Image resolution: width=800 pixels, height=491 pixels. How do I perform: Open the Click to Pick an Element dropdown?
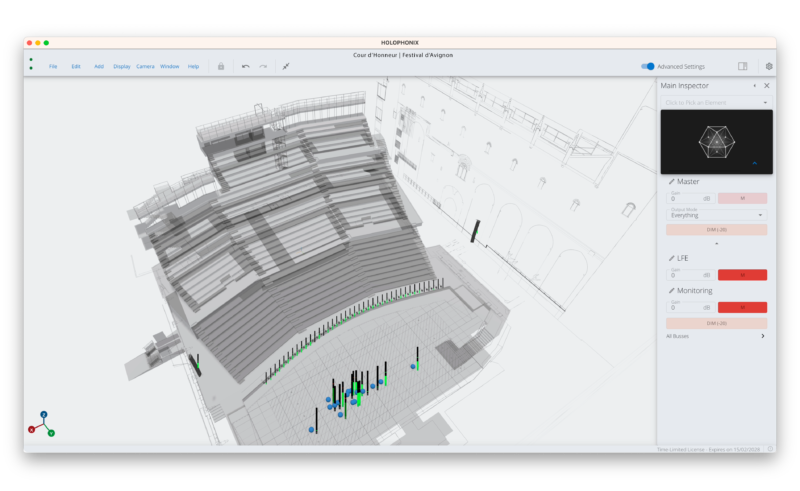click(x=716, y=102)
